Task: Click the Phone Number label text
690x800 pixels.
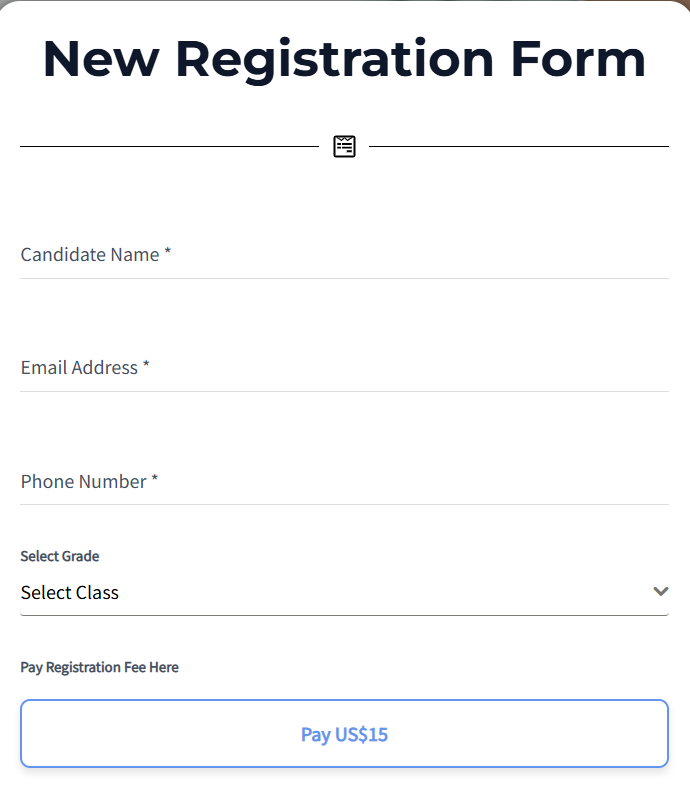Action: (83, 482)
